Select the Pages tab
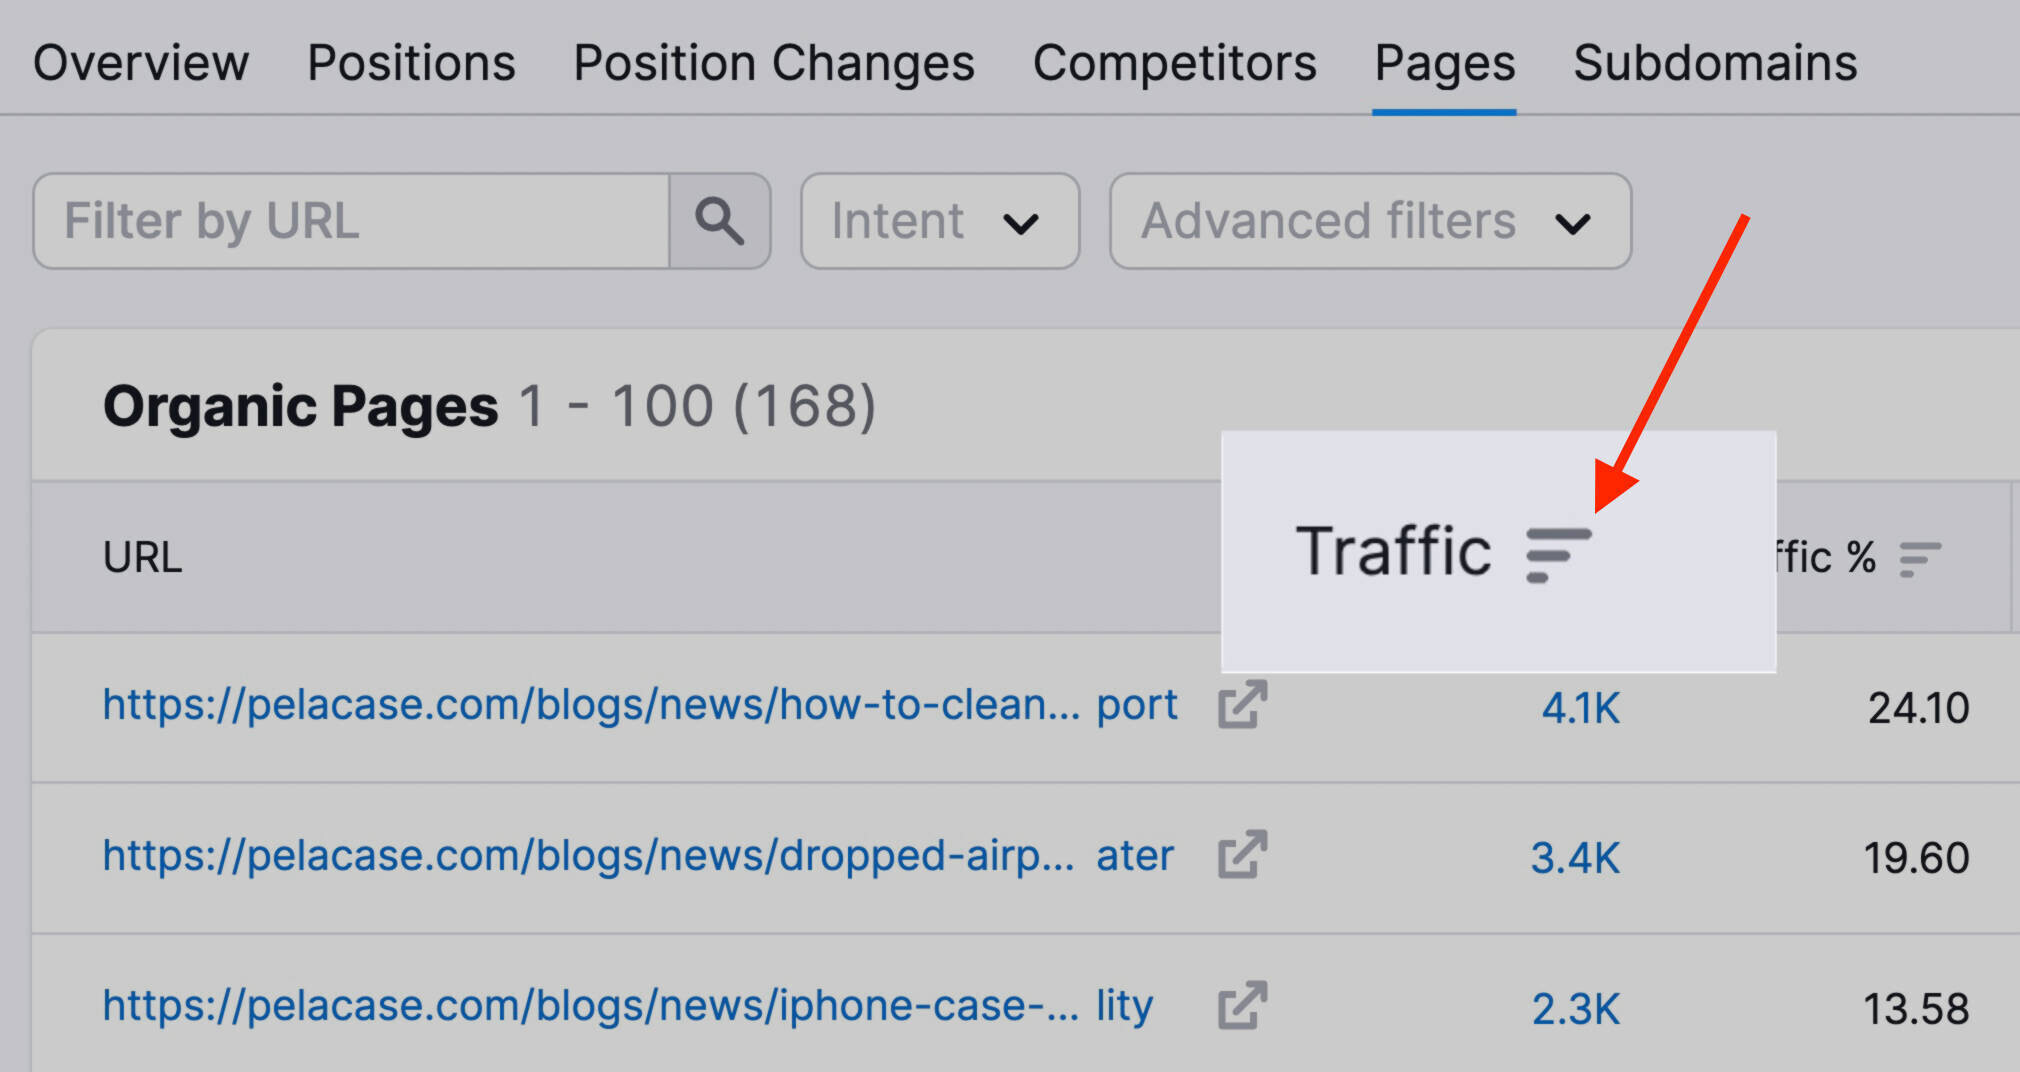Viewport: 2020px width, 1072px height. click(1445, 63)
